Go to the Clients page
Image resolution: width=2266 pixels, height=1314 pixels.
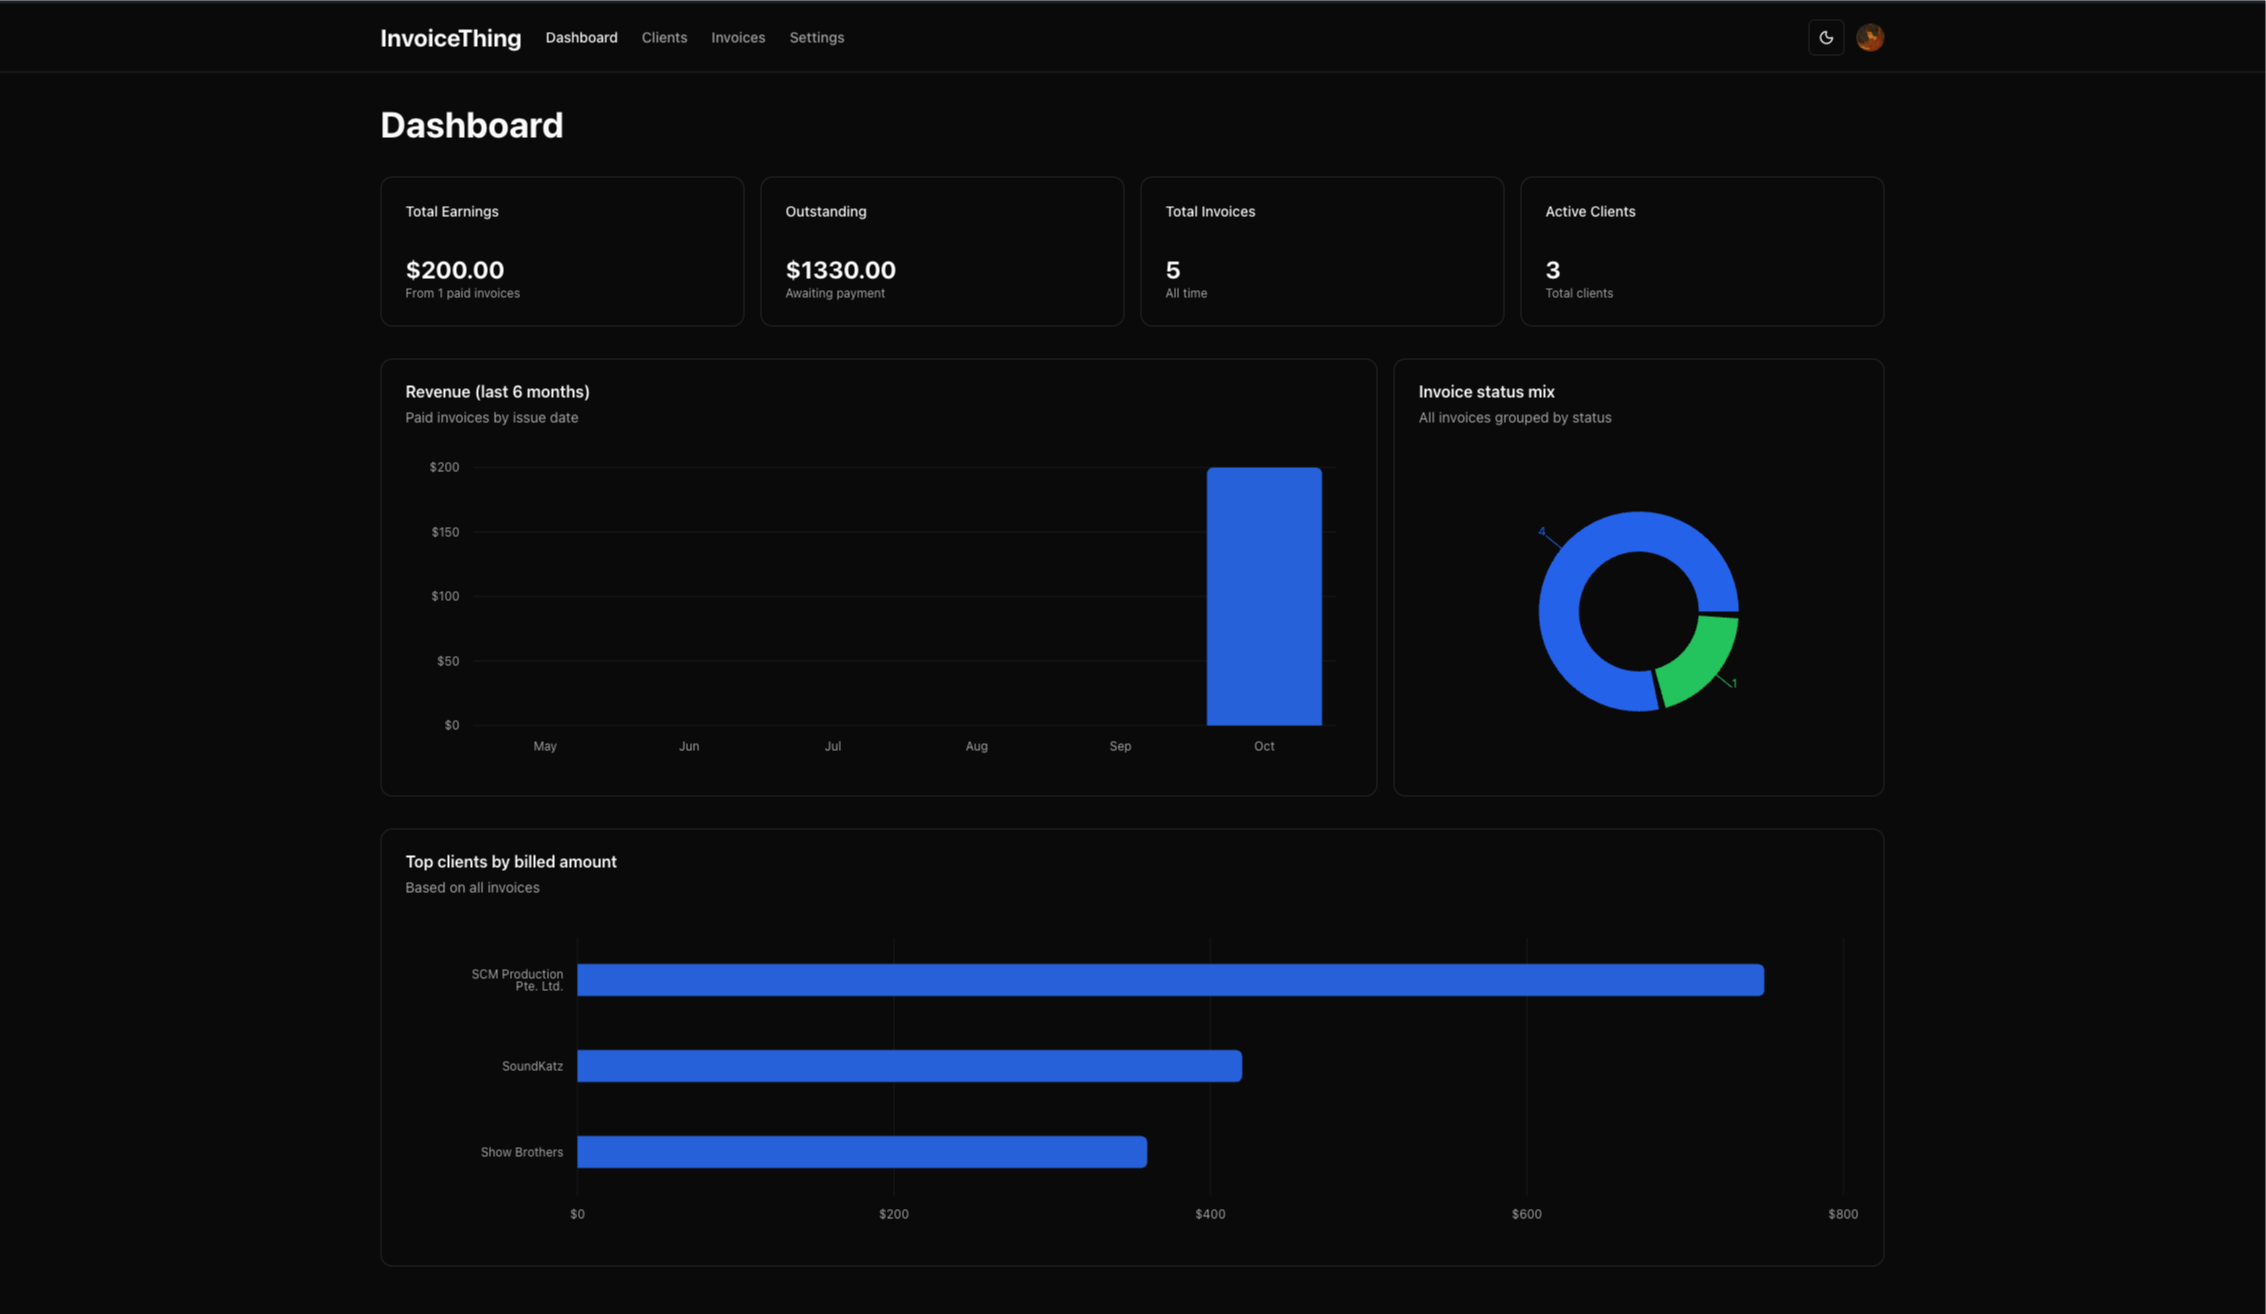point(664,38)
